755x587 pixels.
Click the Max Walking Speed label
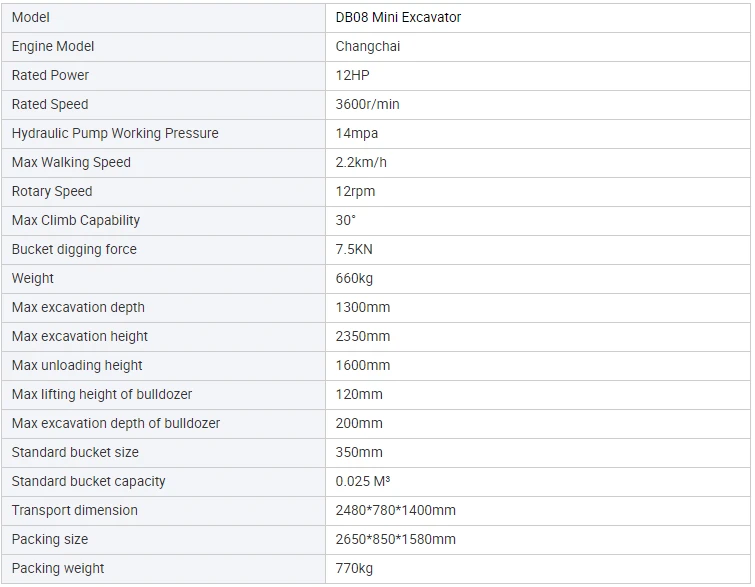pyautogui.click(x=71, y=162)
